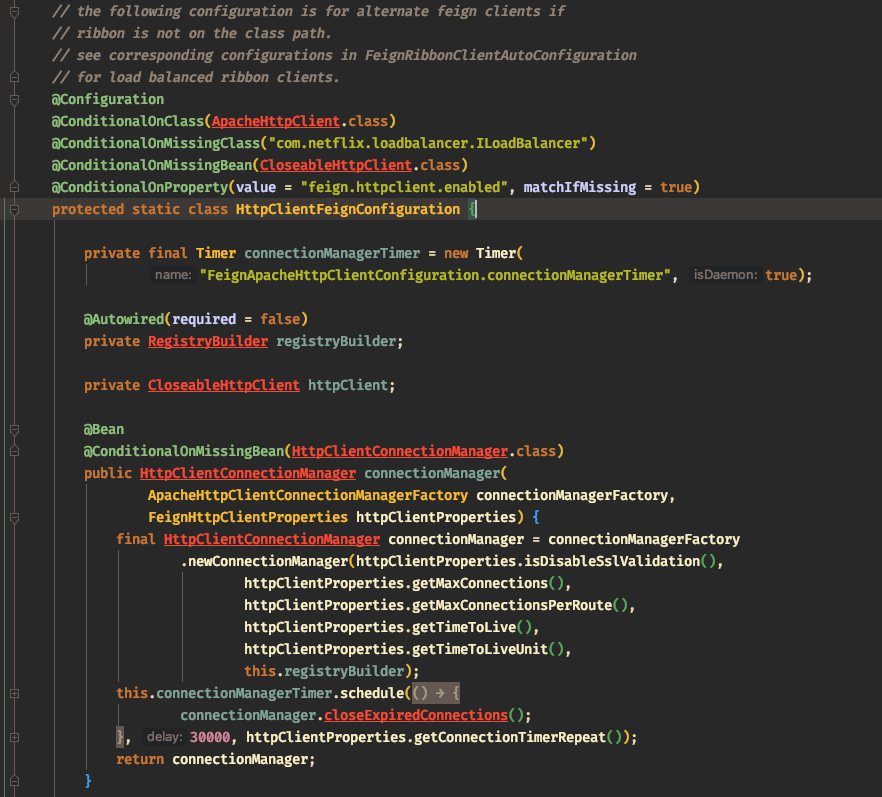Click getTimeToLive() call

(x=472, y=627)
